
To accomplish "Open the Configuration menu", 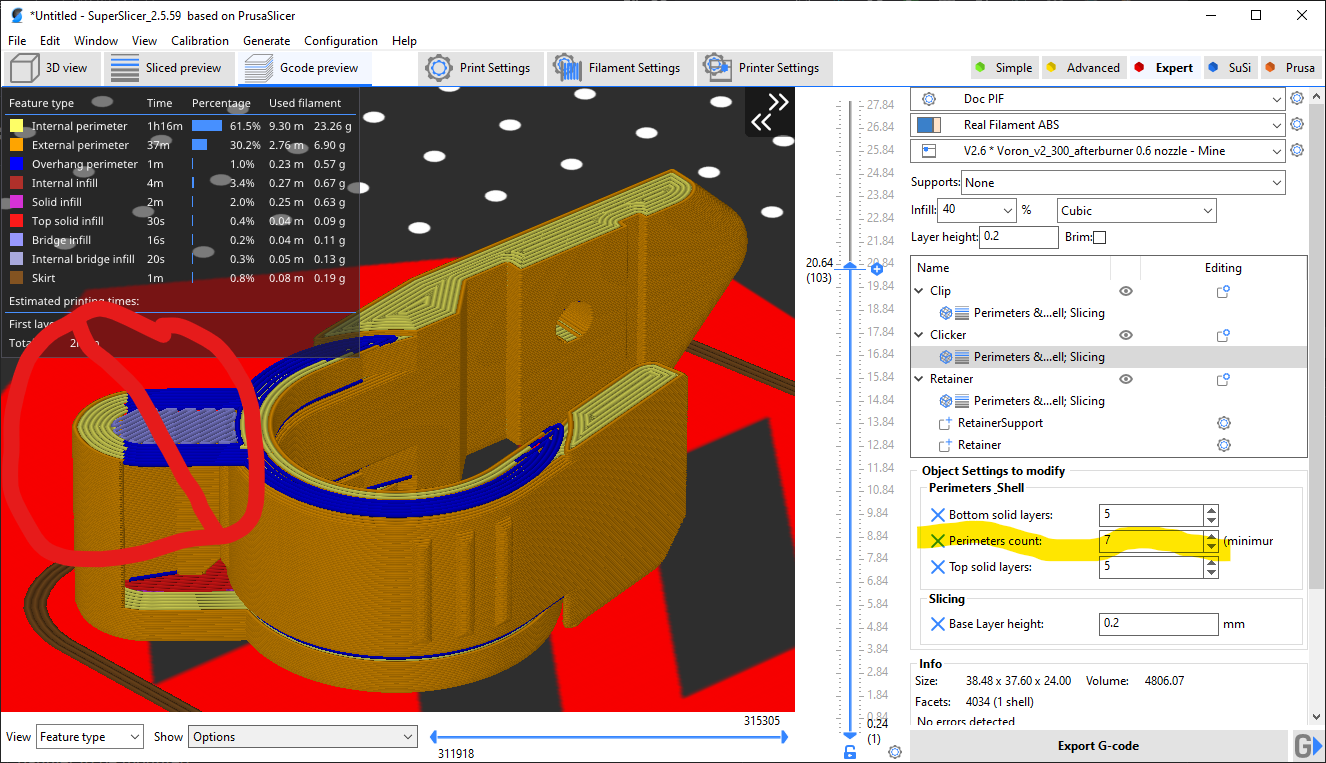I will tap(341, 41).
